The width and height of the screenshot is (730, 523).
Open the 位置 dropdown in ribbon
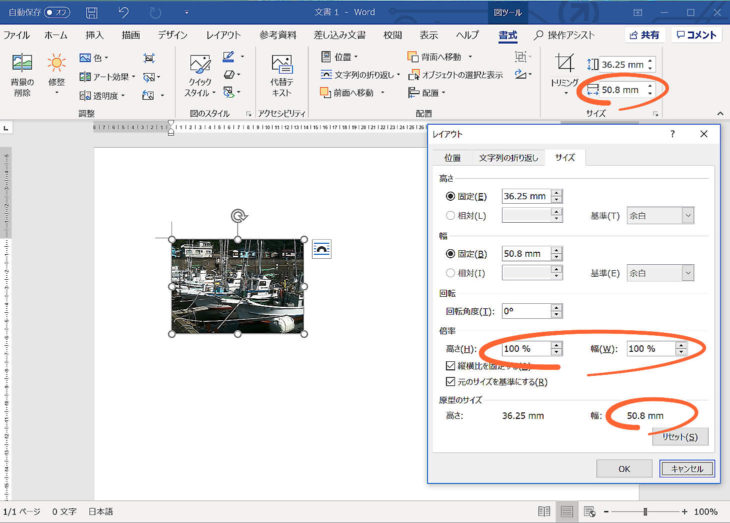pyautogui.click(x=341, y=57)
